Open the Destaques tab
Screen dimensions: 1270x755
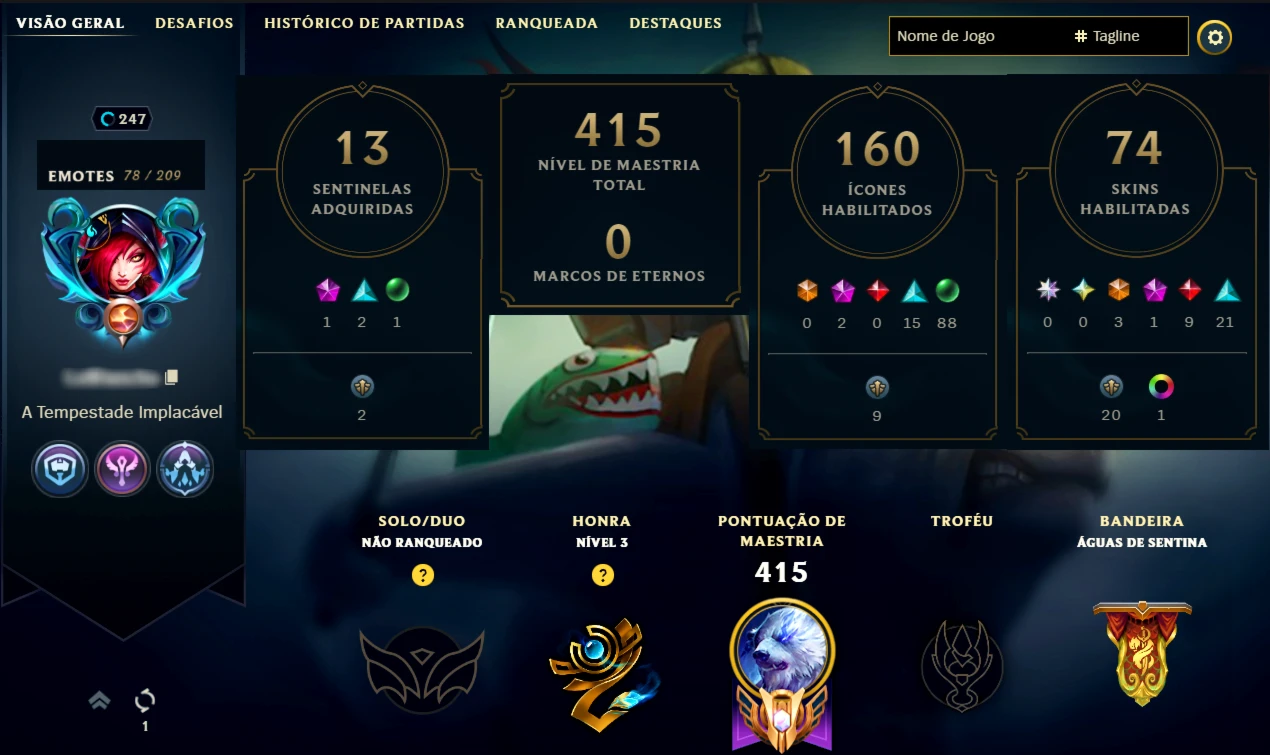pos(675,23)
